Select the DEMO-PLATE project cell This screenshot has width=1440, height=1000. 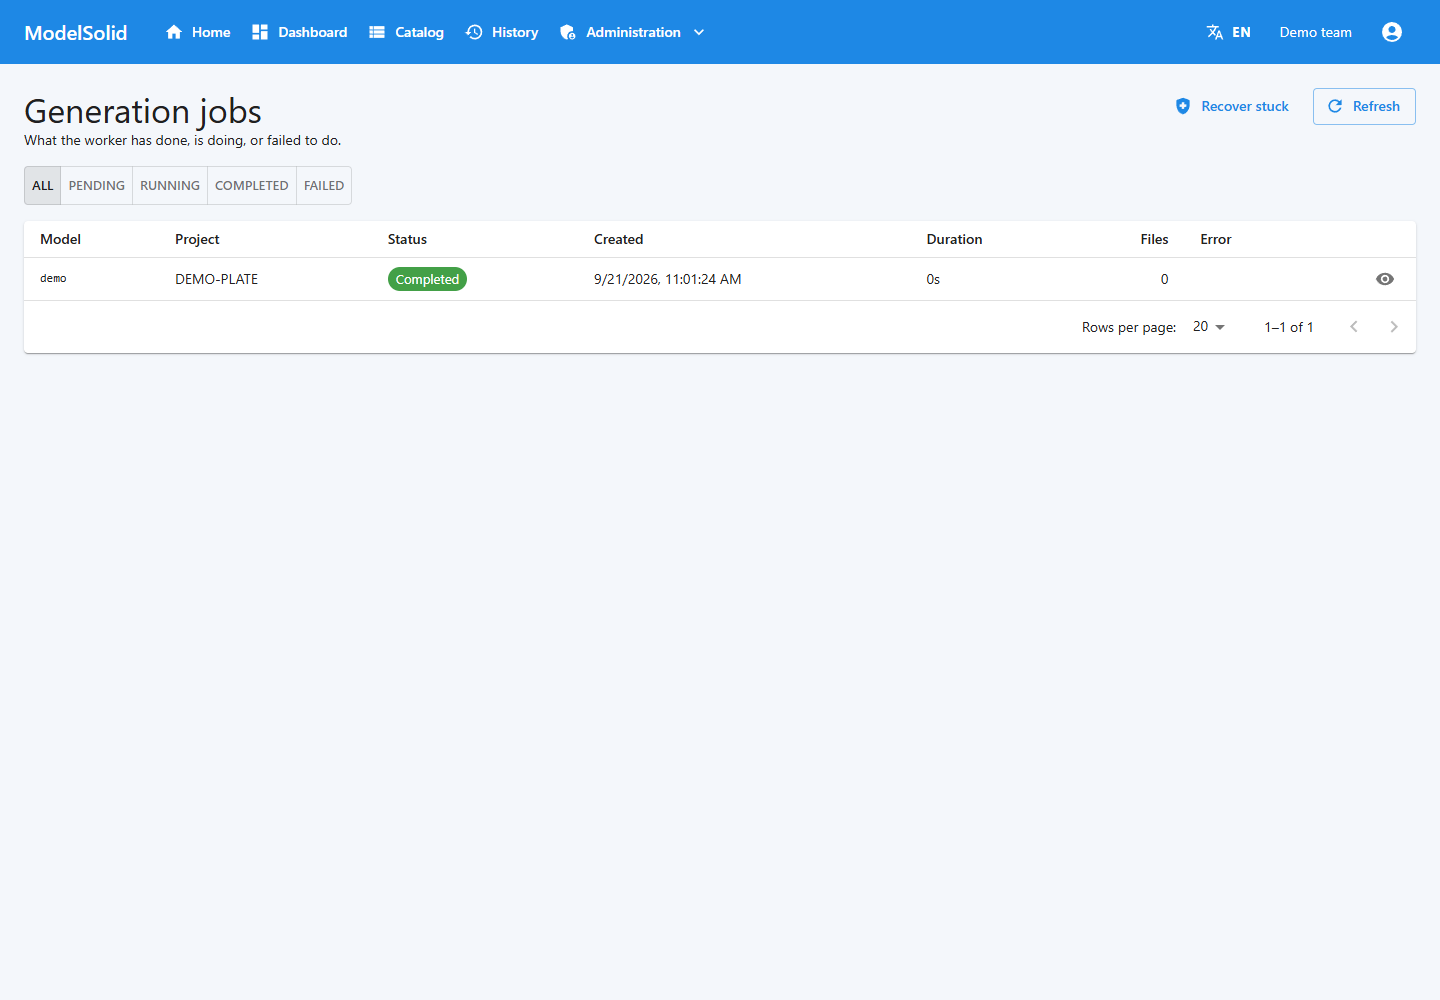[217, 279]
